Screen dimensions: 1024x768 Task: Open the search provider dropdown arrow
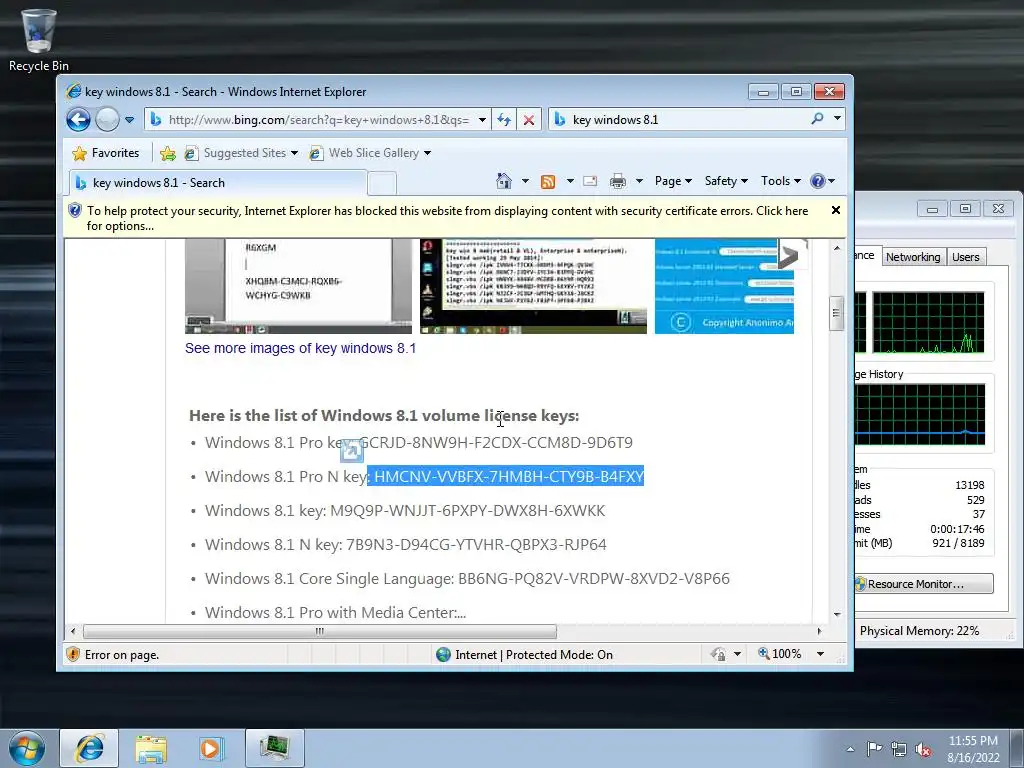pos(837,119)
